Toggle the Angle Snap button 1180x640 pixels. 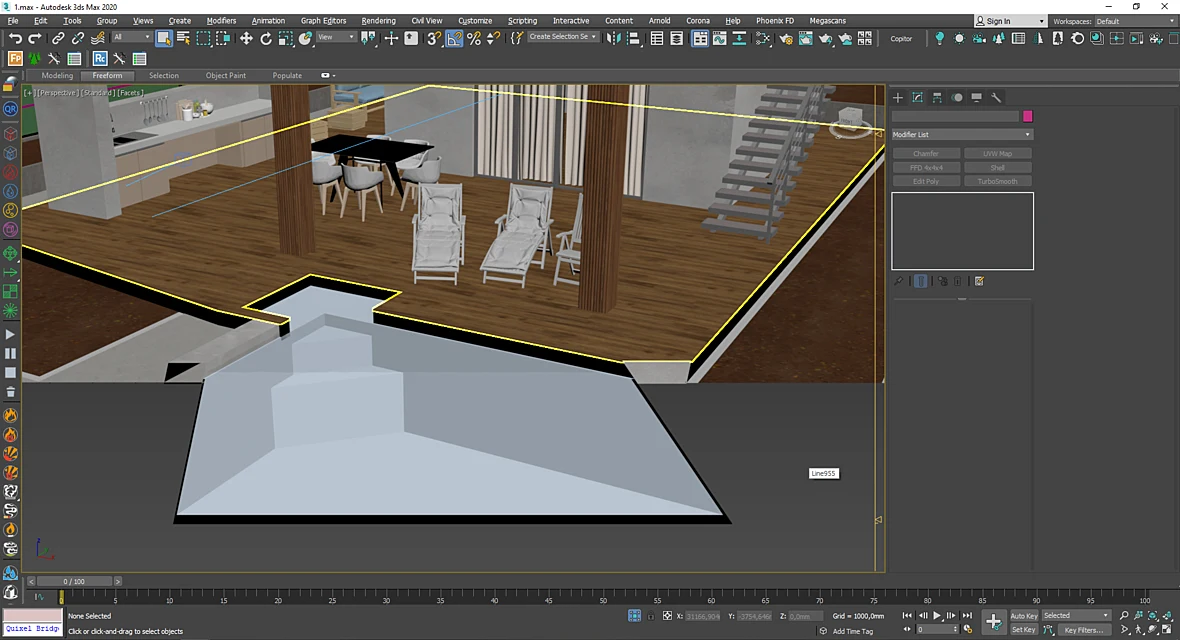454,38
